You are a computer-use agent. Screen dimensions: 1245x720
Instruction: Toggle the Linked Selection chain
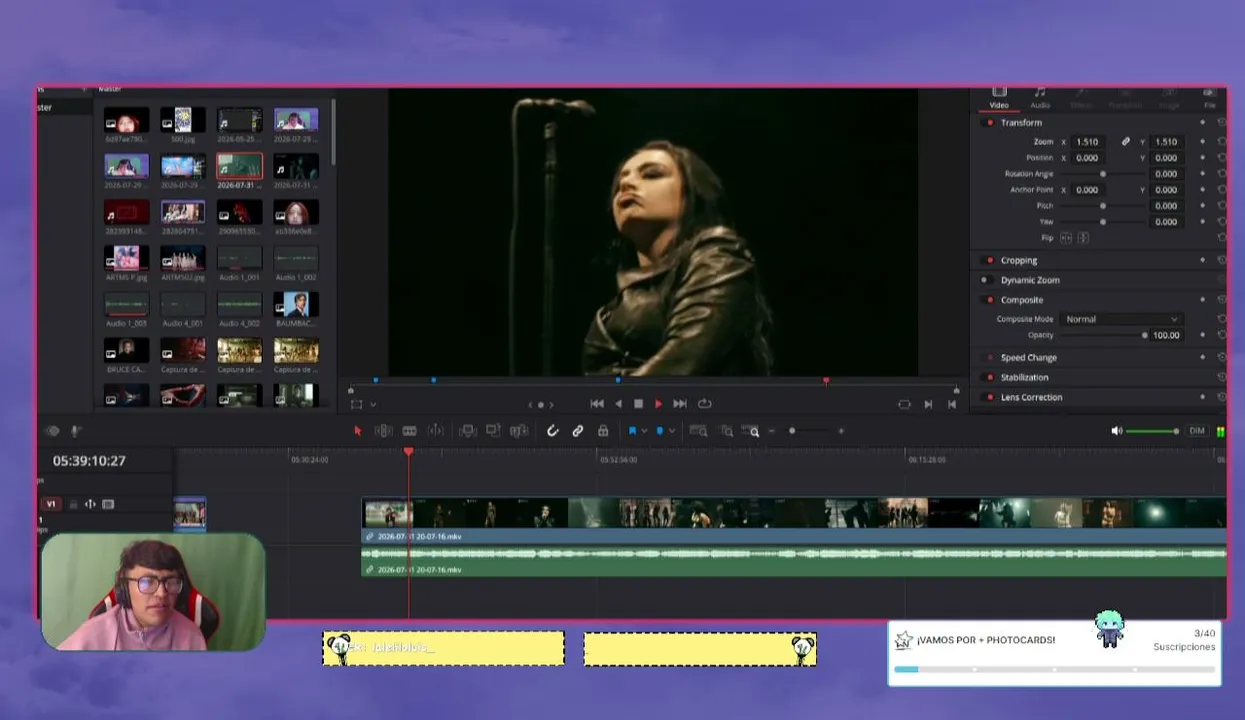(x=577, y=431)
